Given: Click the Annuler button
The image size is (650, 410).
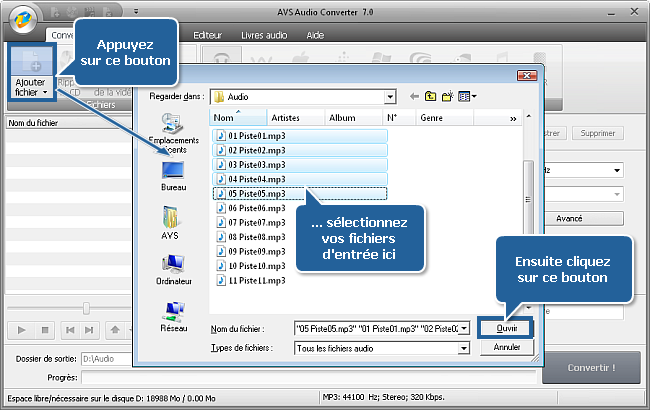Looking at the screenshot, I should pos(507,347).
